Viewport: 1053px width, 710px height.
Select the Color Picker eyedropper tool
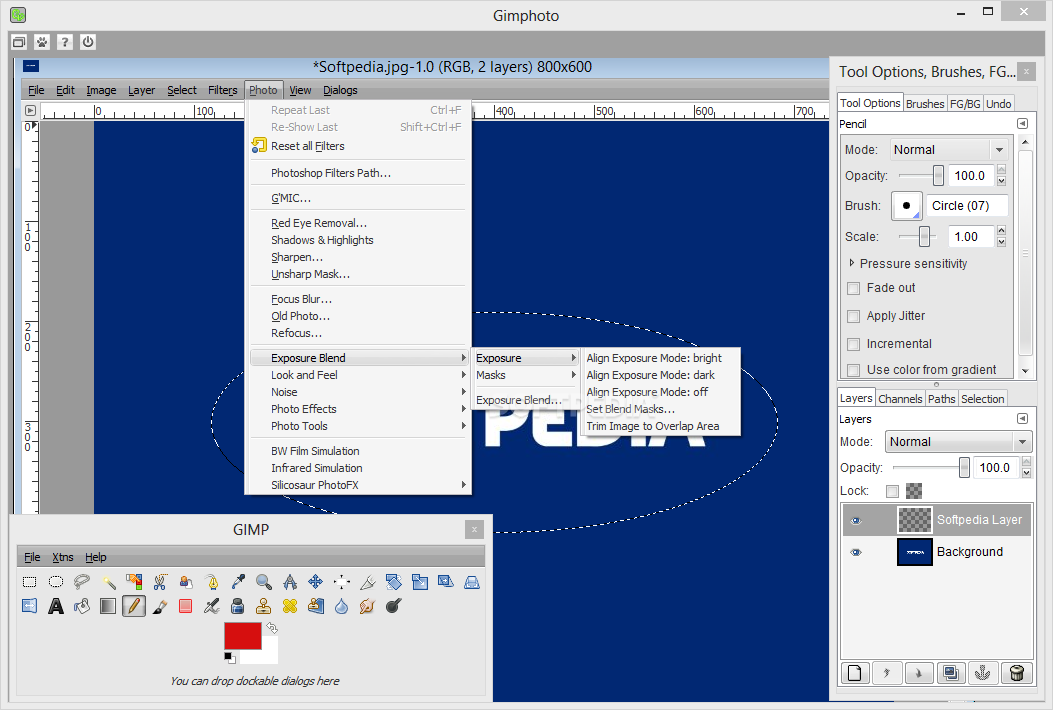(x=238, y=582)
